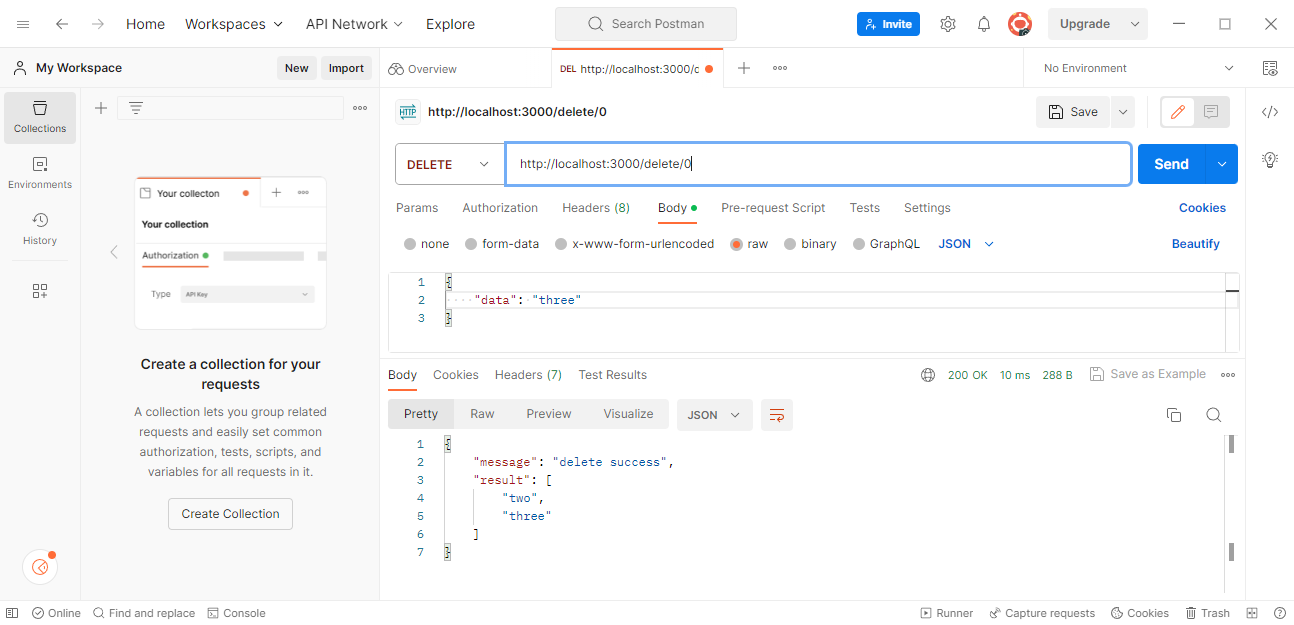The image size is (1294, 625).
Task: Open the Test Results response tab
Action: click(x=613, y=375)
